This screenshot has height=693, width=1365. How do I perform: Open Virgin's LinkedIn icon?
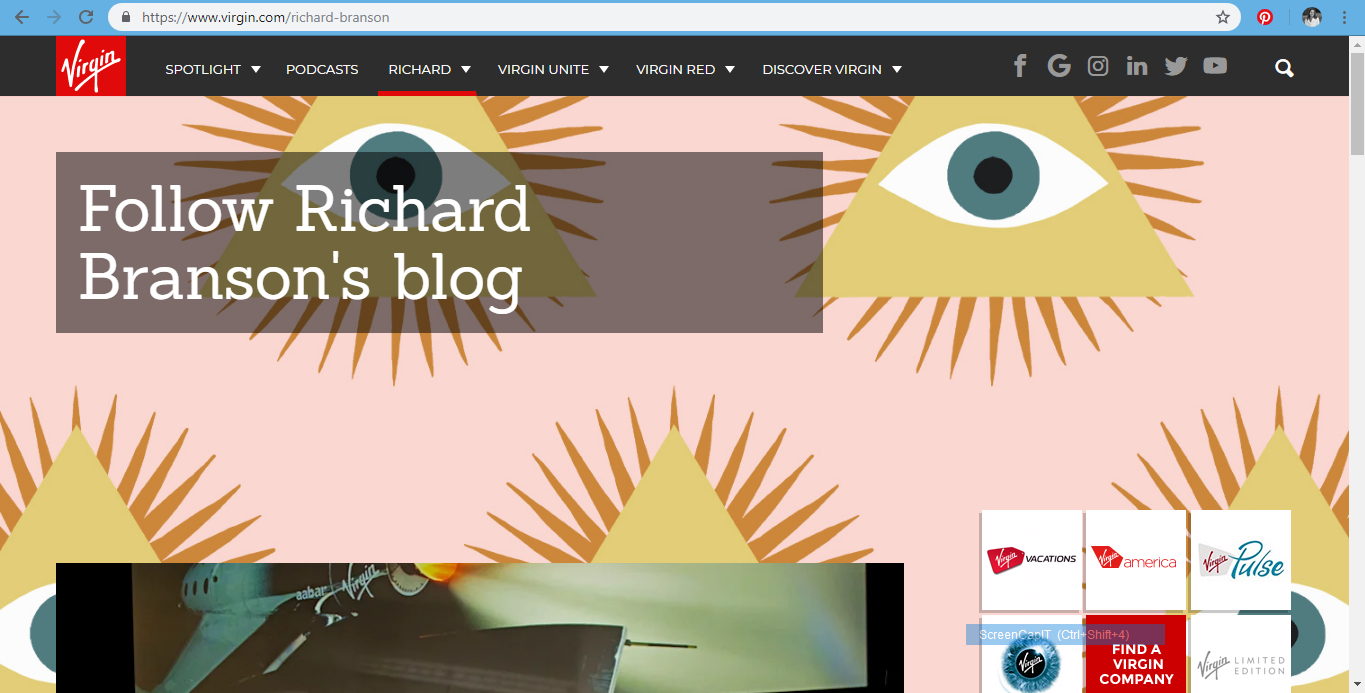[x=1137, y=67]
